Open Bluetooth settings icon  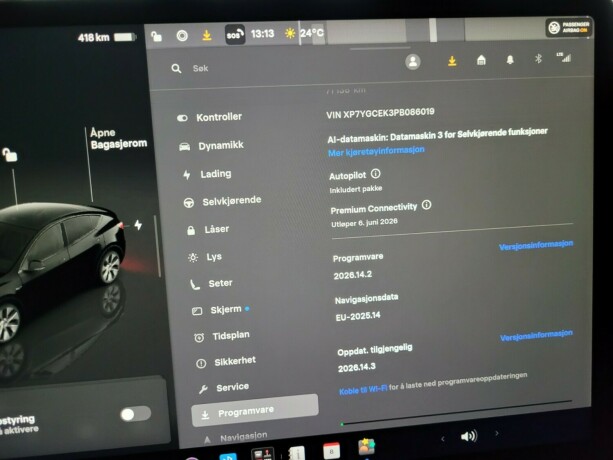(538, 59)
